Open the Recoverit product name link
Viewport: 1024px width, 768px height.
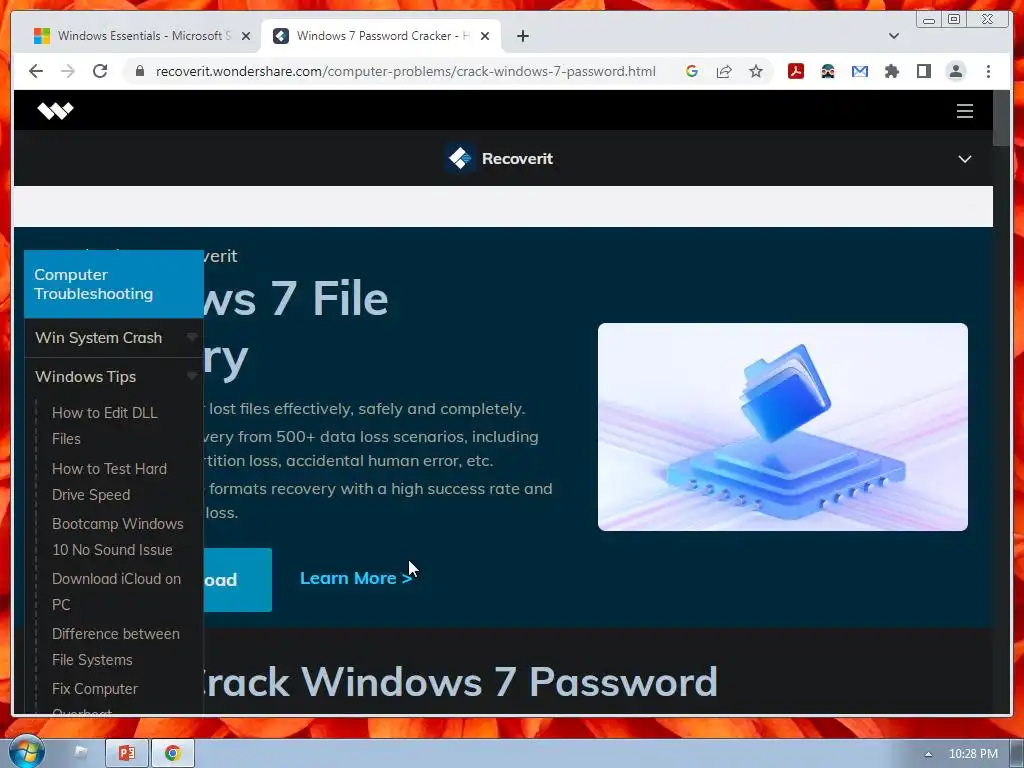coord(517,158)
